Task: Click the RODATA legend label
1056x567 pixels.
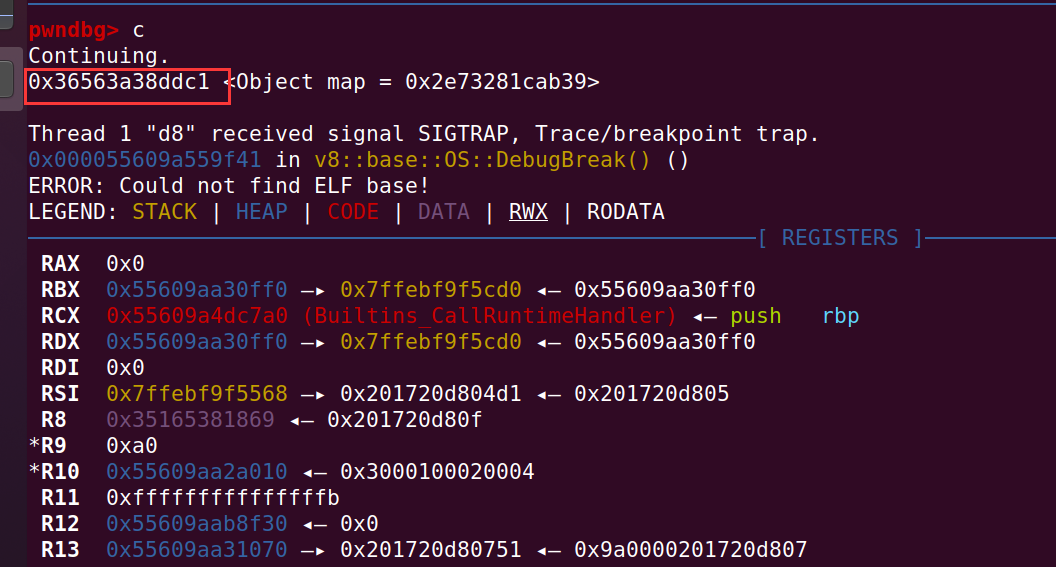Action: 626,212
